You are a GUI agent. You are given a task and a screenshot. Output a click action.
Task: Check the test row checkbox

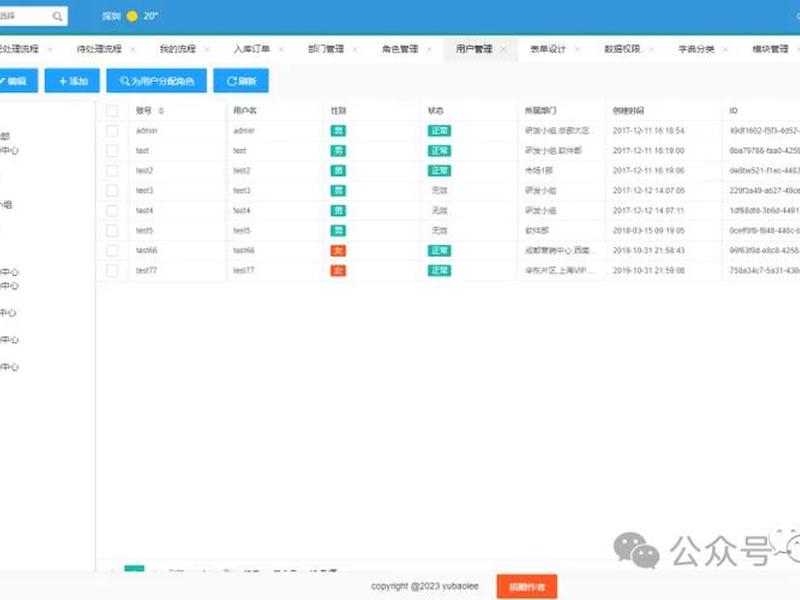click(112, 151)
